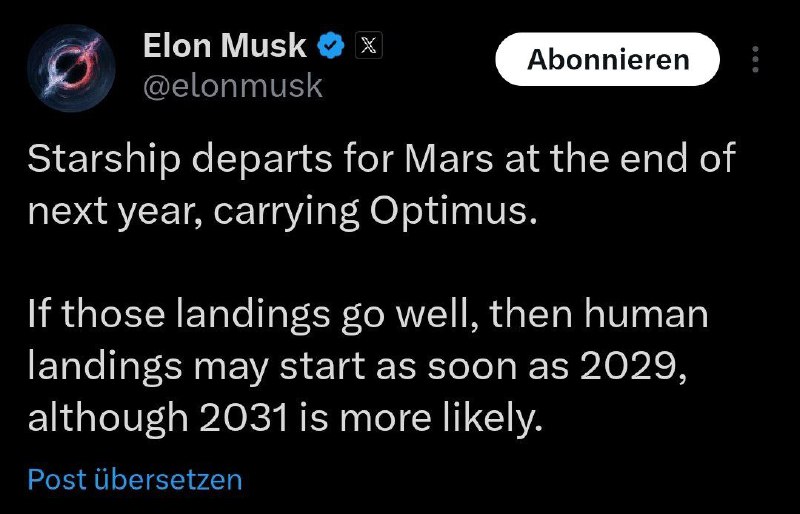Open the three-dot more options menu
The height and width of the screenshot is (514, 800).
coord(753,59)
